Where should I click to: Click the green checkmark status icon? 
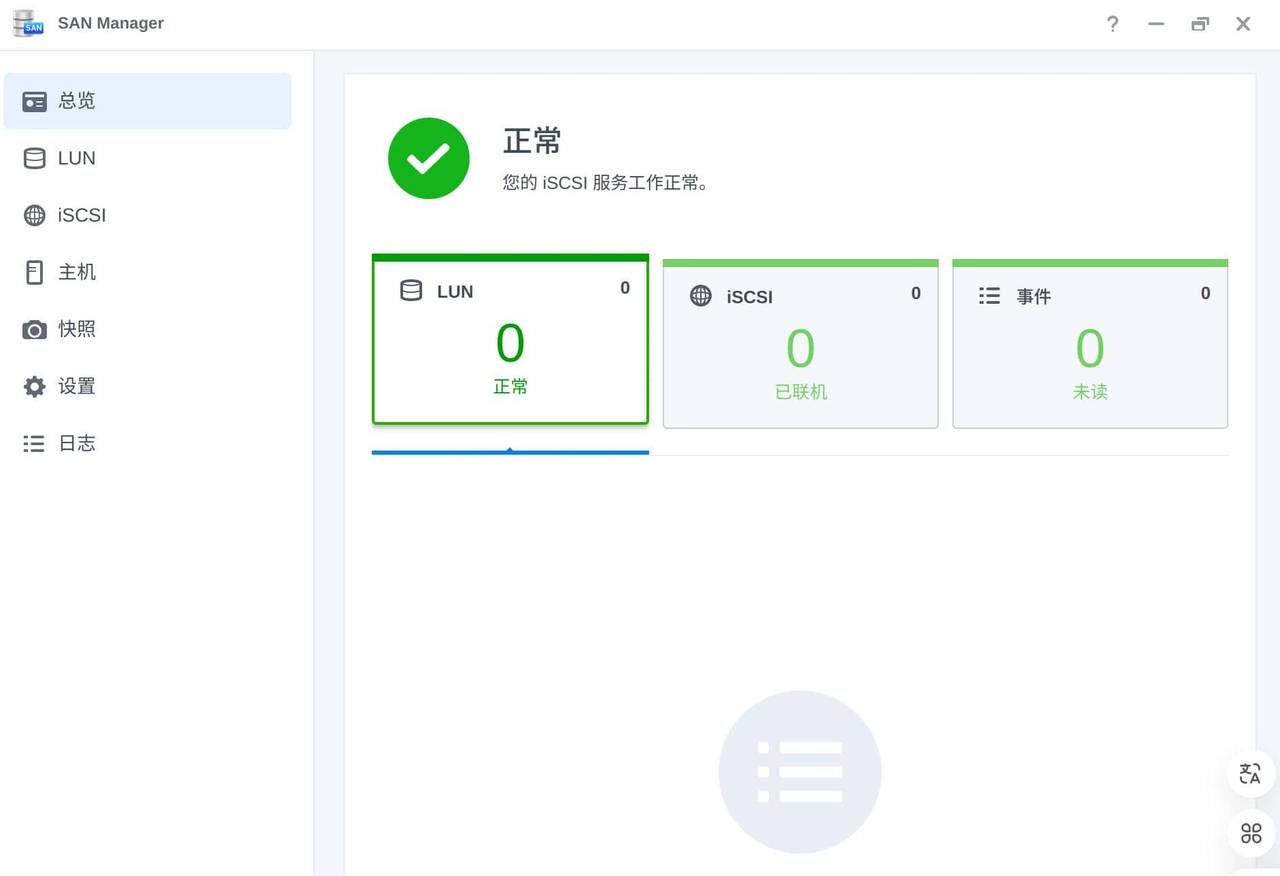tap(428, 158)
